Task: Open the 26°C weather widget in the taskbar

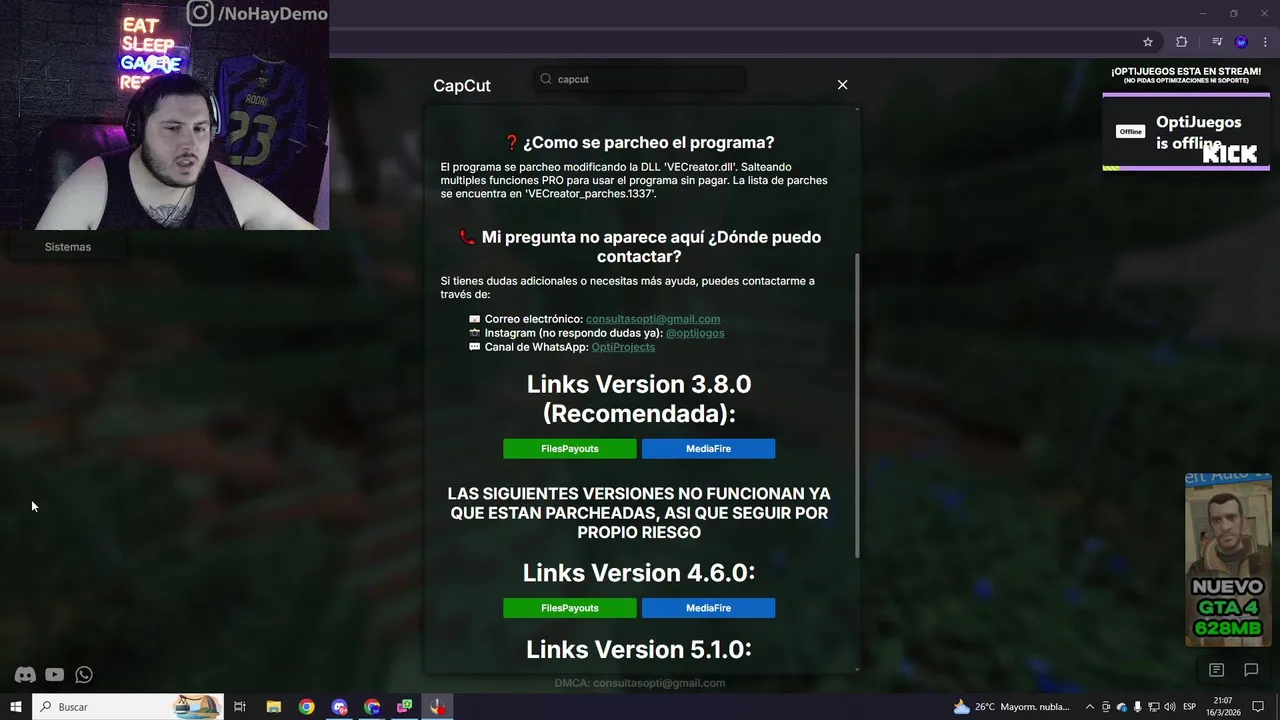Action: (1011, 707)
